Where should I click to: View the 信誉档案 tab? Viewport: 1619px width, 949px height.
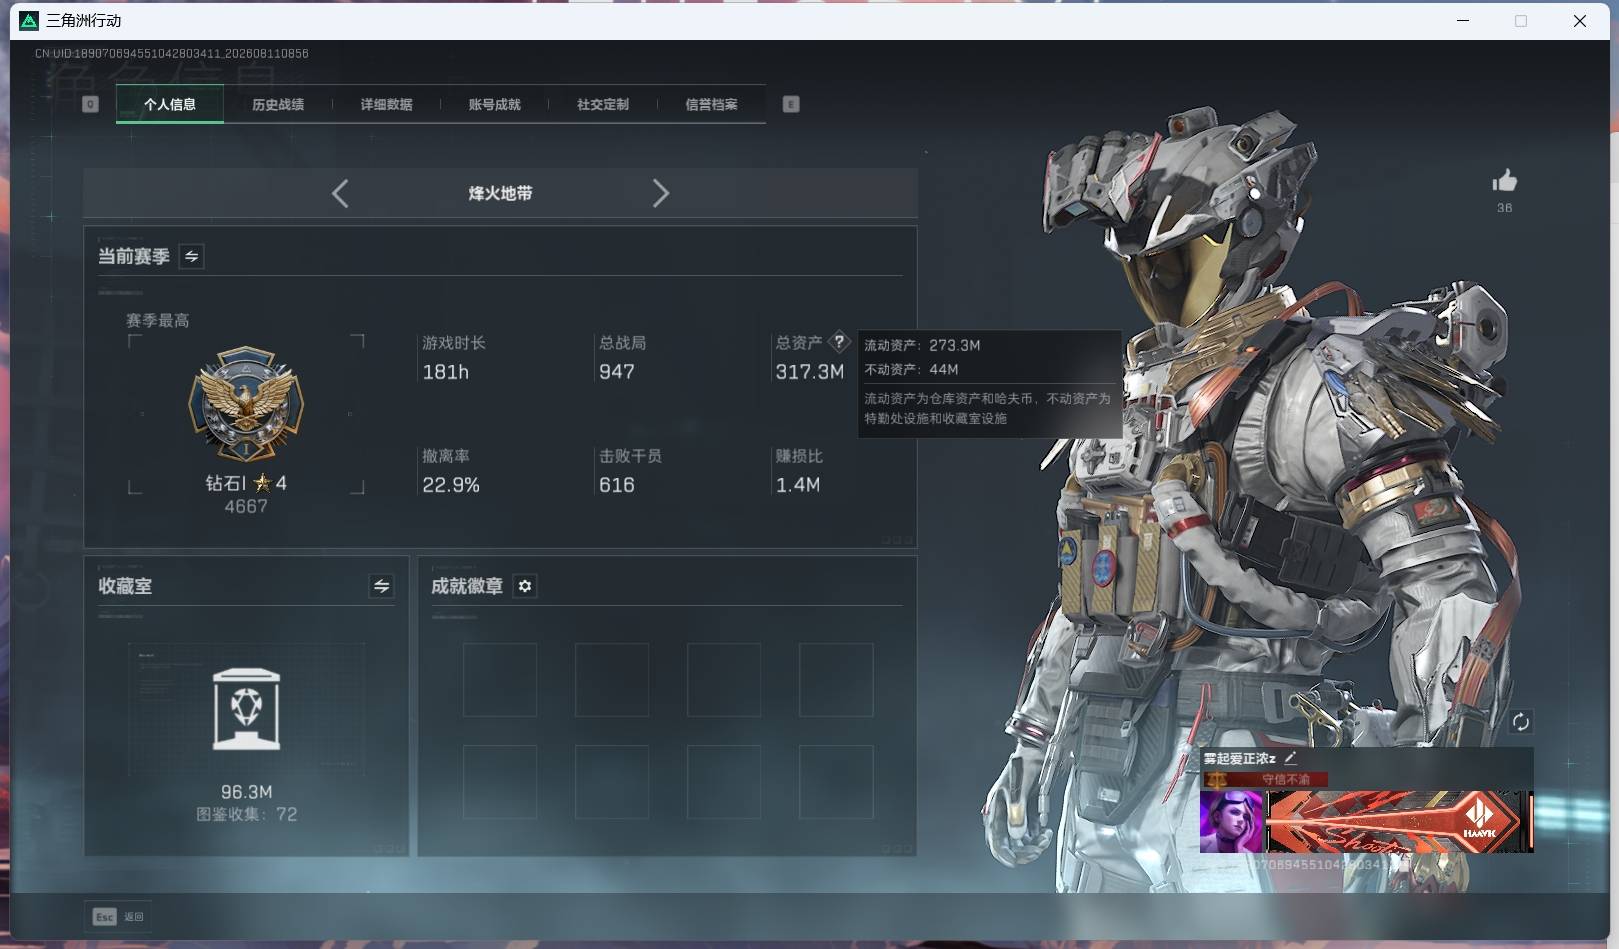click(711, 104)
